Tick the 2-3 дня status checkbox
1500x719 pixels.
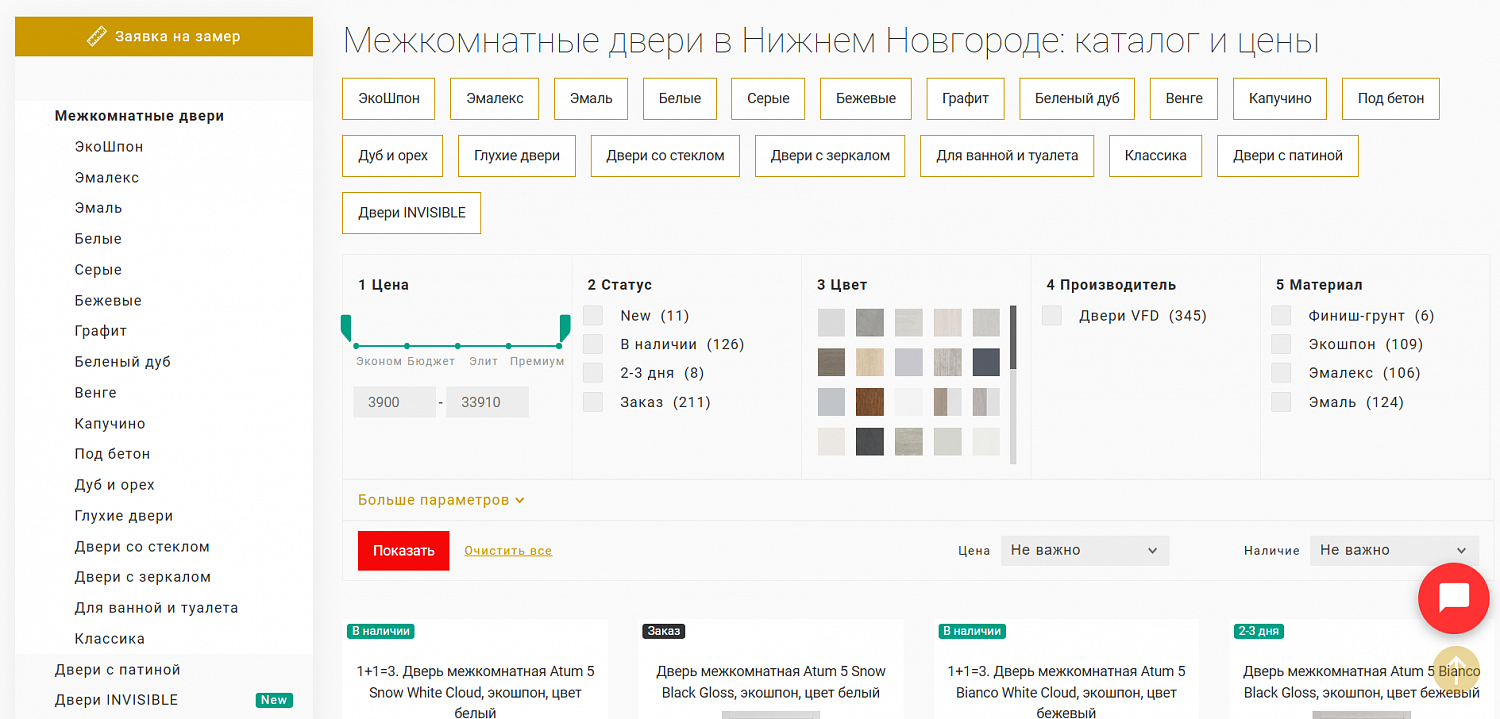coord(593,373)
